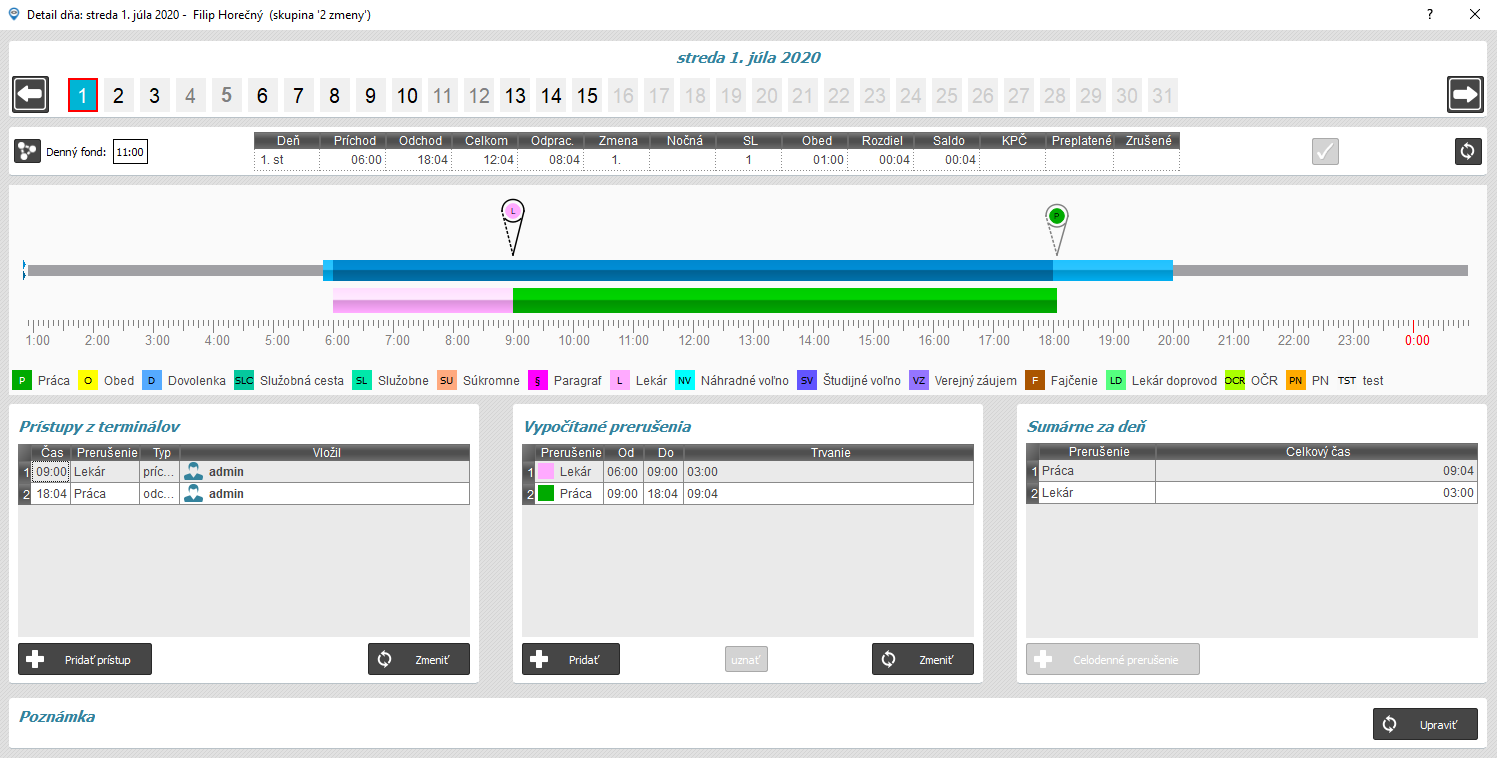Click the Trvanie 03:00 cell for Lekár

[829, 472]
